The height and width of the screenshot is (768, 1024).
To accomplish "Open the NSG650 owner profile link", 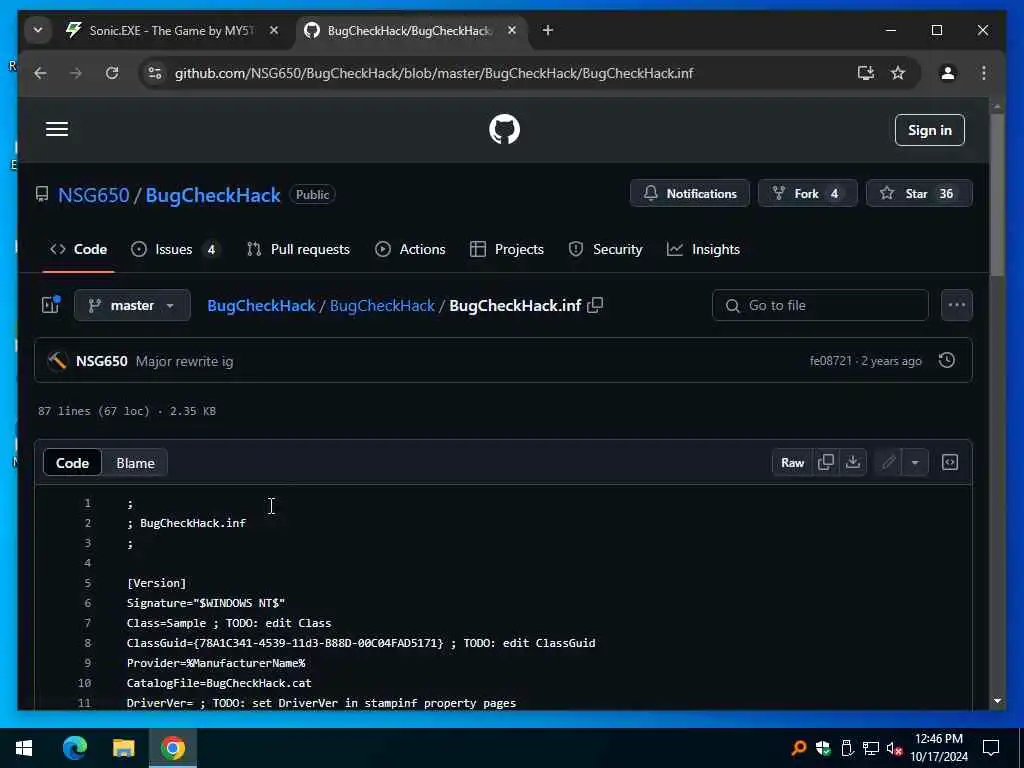I will click(93, 195).
